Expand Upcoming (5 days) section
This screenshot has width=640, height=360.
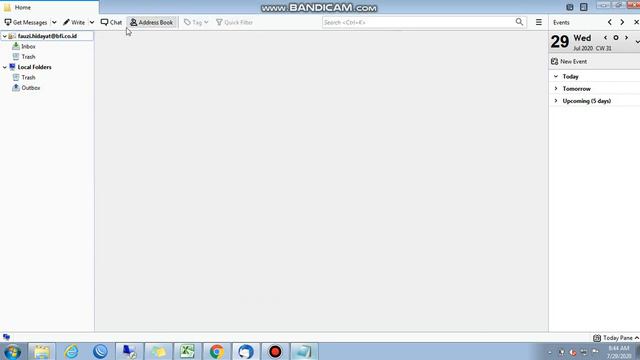(x=556, y=101)
